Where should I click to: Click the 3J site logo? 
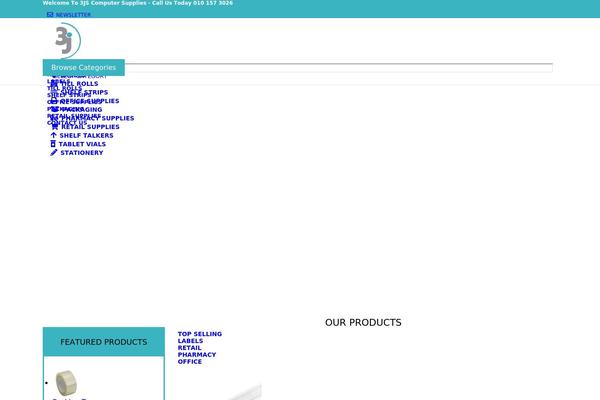tap(68, 40)
